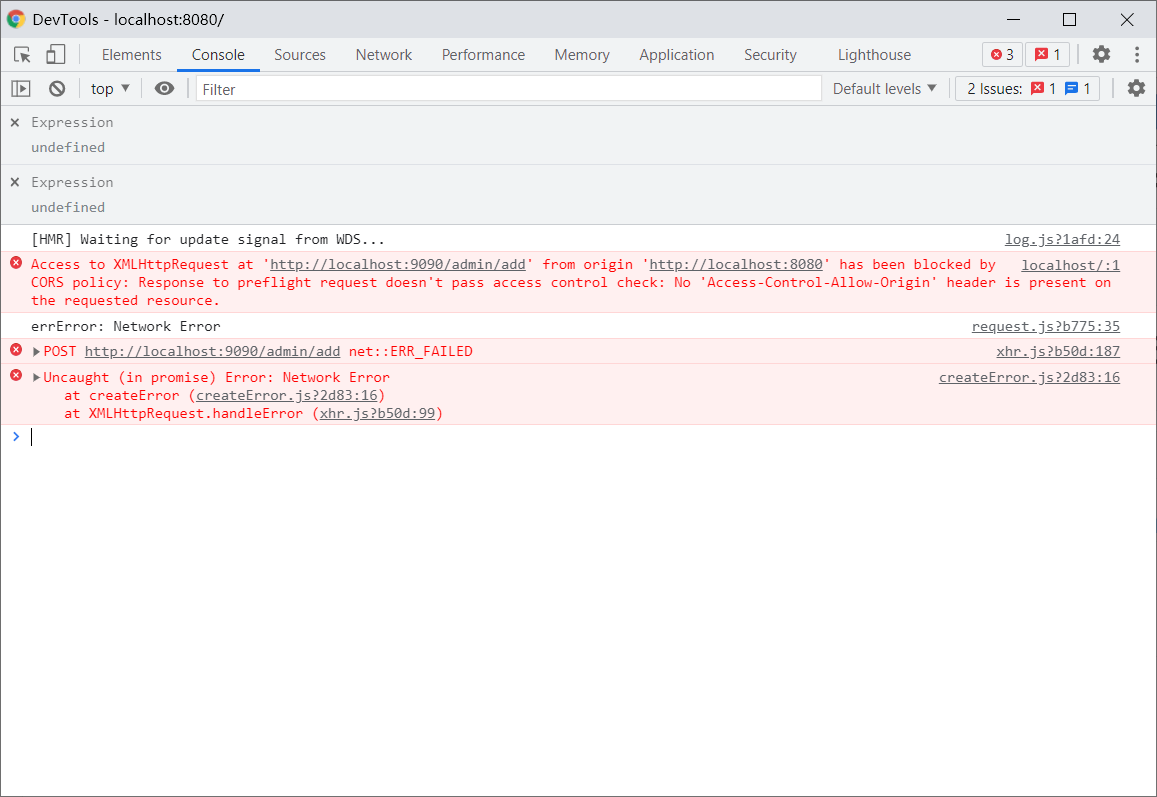Click the 1 page issue badge

1047,55
